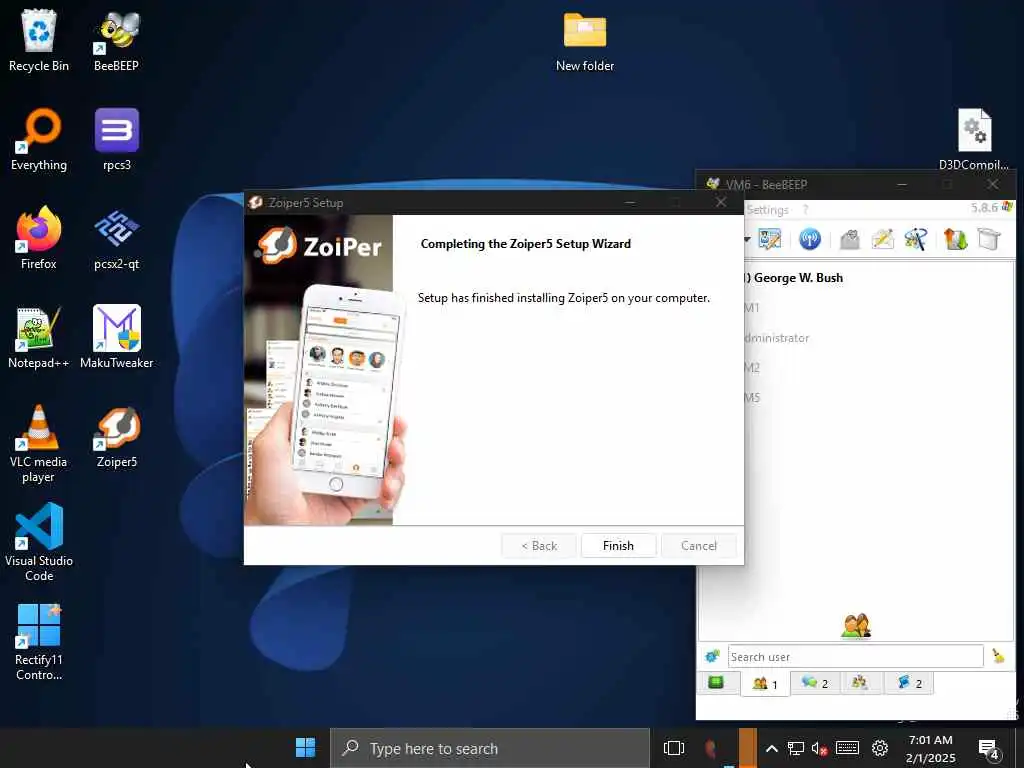Select the administrator user in BeeBEEP list
Viewport: 1024px width, 768px height.
tap(776, 338)
